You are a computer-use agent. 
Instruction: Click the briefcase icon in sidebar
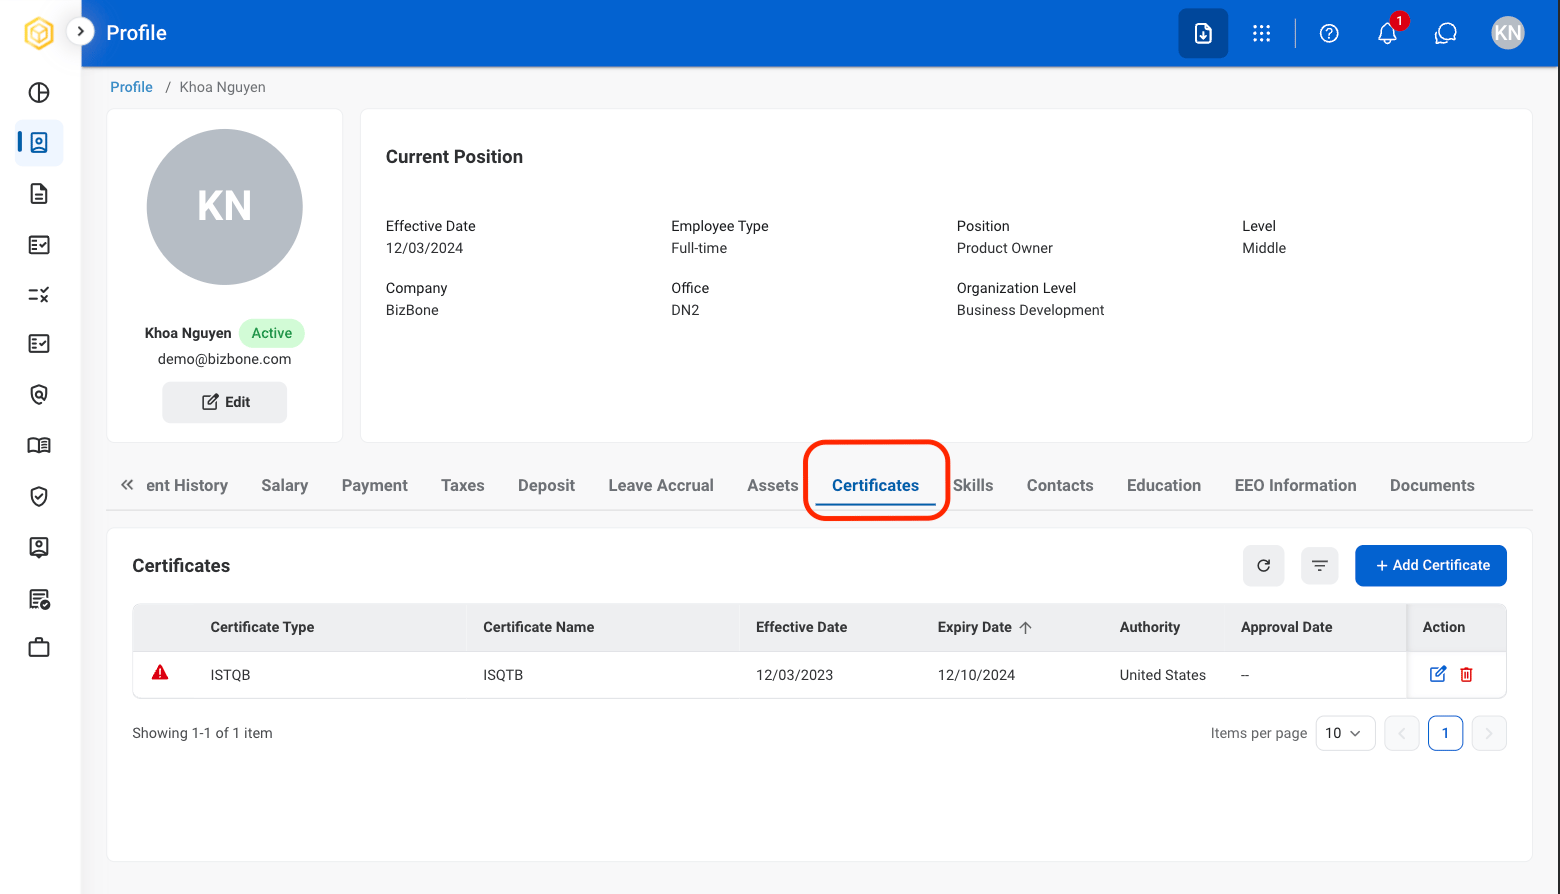39,647
